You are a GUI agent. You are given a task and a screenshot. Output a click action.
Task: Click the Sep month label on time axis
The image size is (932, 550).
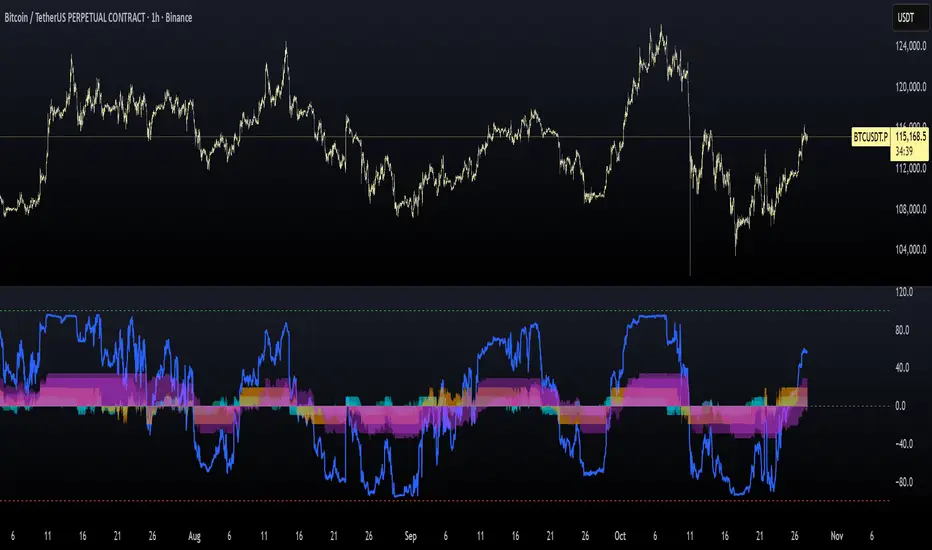point(411,536)
